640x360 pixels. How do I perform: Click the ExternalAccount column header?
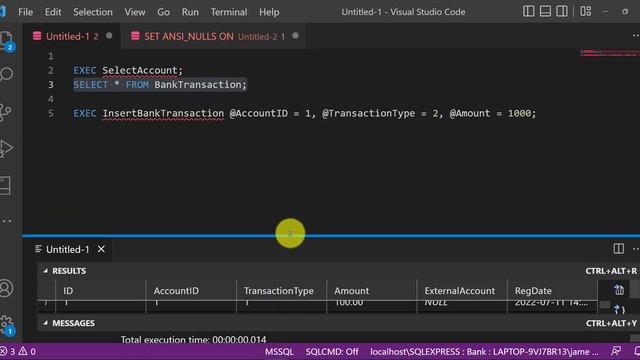point(462,291)
